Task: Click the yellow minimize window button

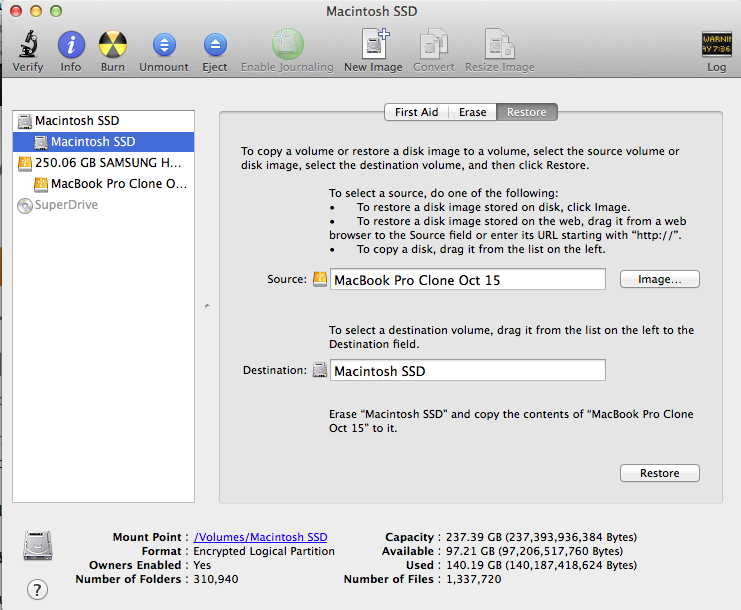Action: pos(36,11)
